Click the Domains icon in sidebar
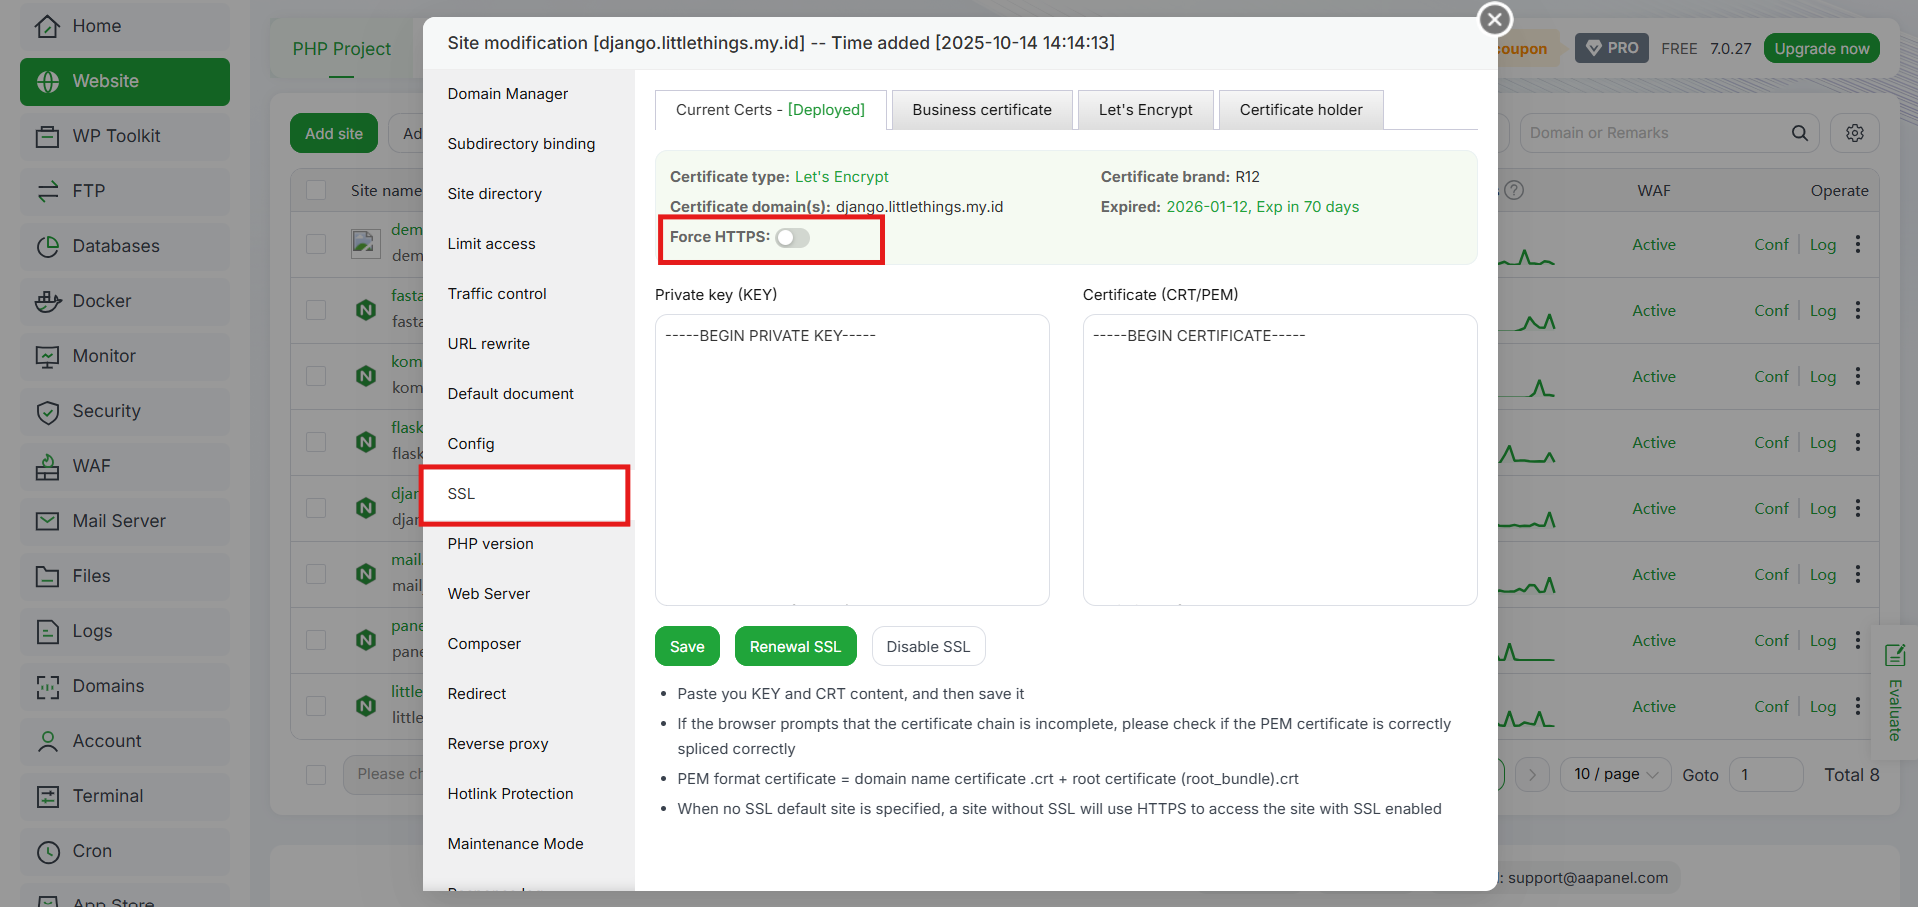This screenshot has height=907, width=1918. 47,686
